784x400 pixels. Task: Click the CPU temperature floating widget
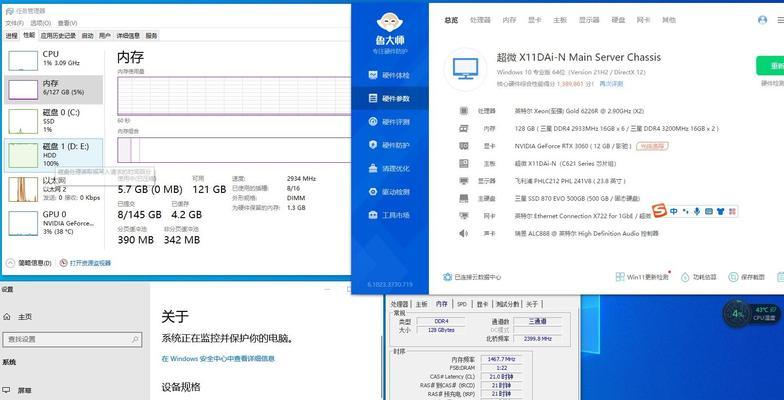(x=752, y=314)
